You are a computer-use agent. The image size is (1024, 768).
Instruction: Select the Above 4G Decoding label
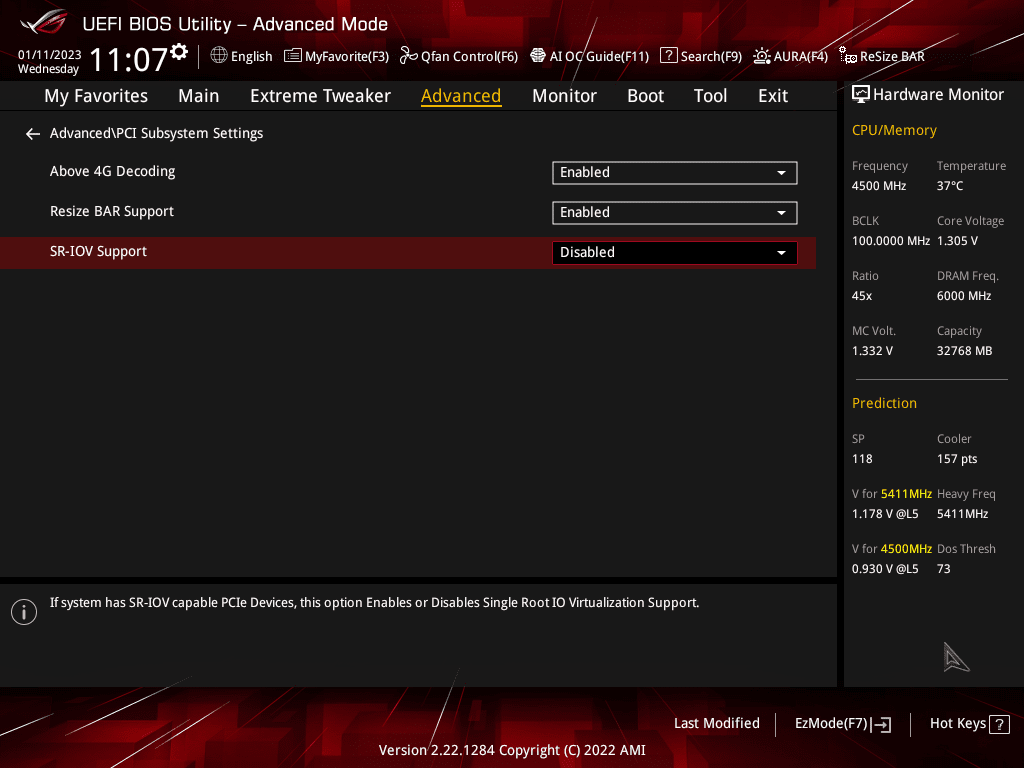coord(112,172)
